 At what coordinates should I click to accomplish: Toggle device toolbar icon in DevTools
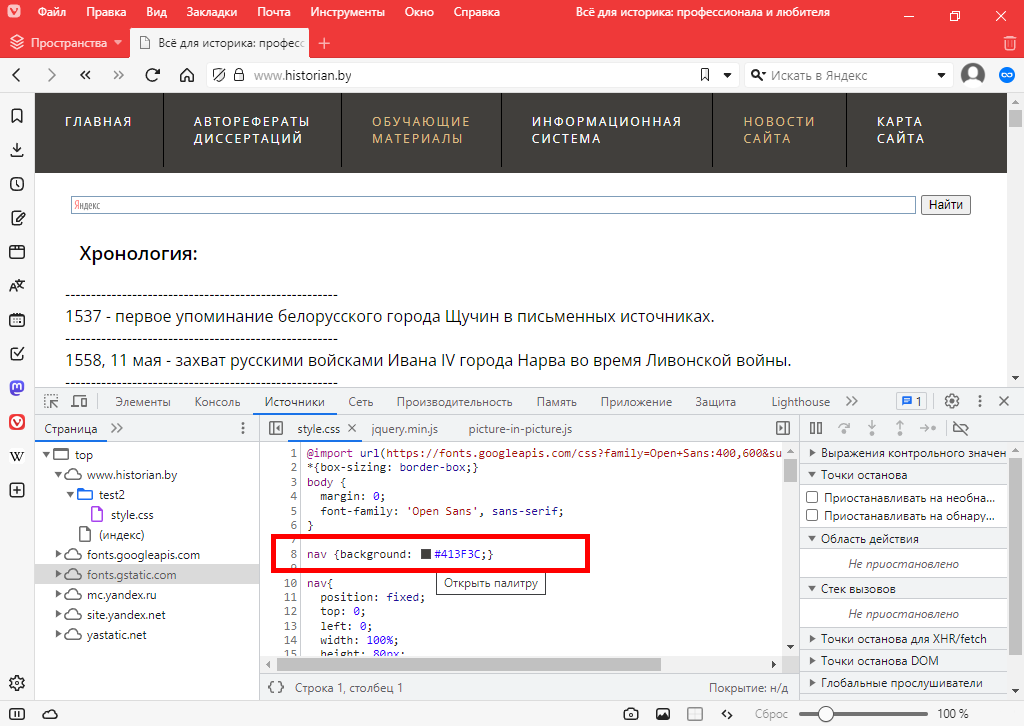click(79, 401)
